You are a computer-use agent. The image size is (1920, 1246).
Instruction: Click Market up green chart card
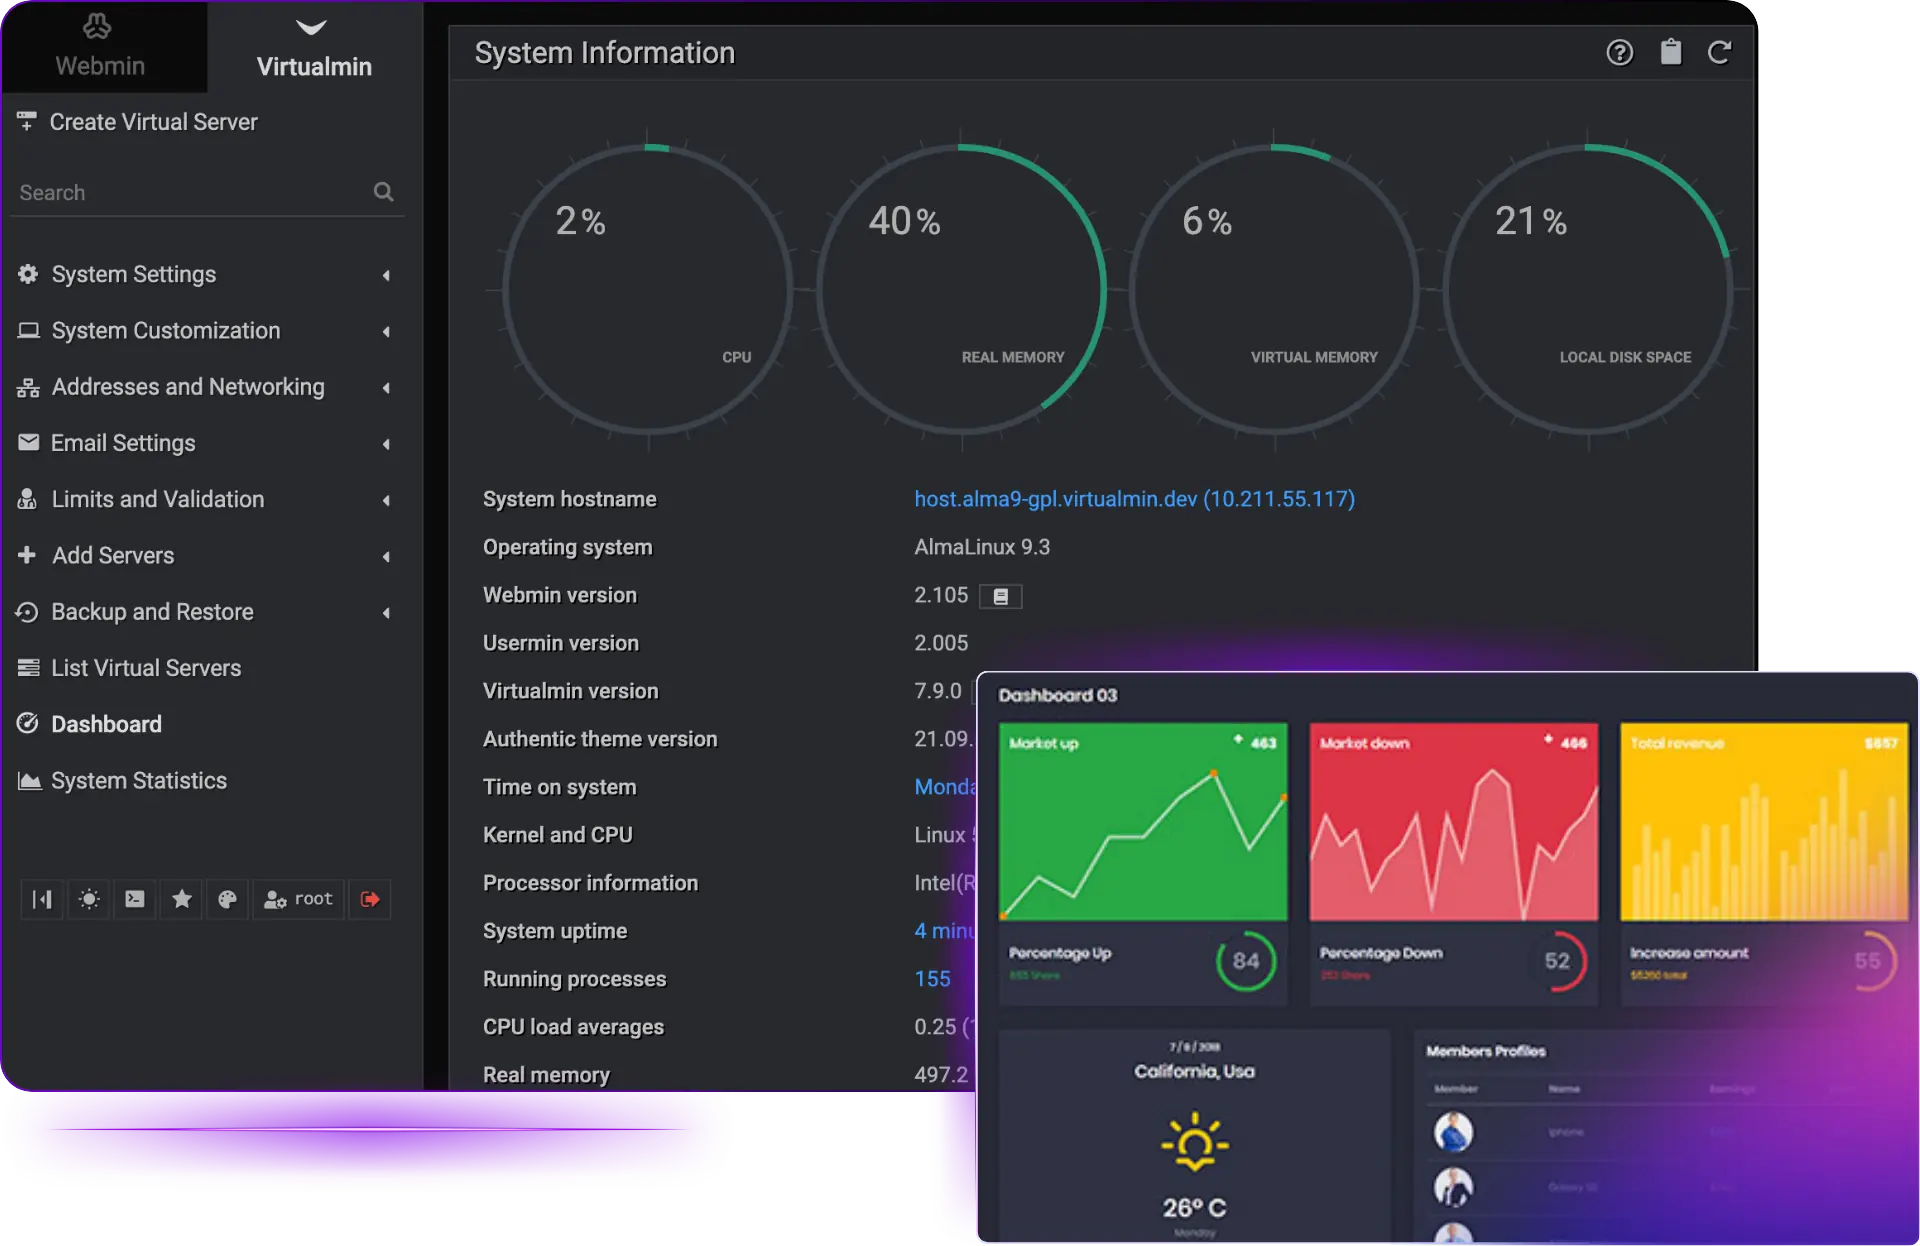(x=1143, y=822)
